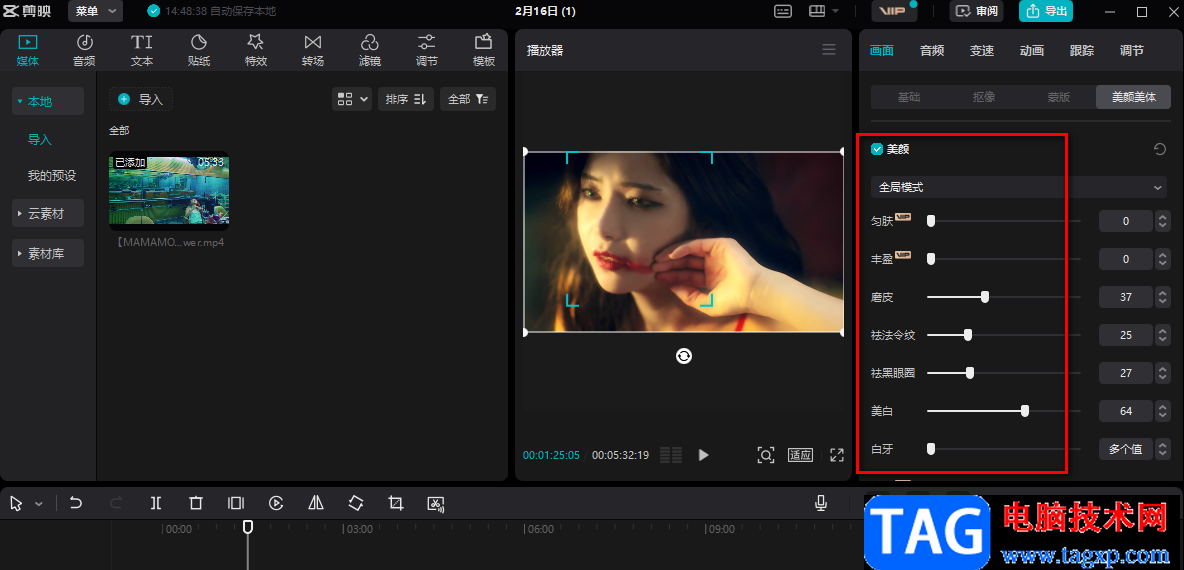Uncheck the 美颜 checkbox
The height and width of the screenshot is (570, 1184).
click(877, 149)
